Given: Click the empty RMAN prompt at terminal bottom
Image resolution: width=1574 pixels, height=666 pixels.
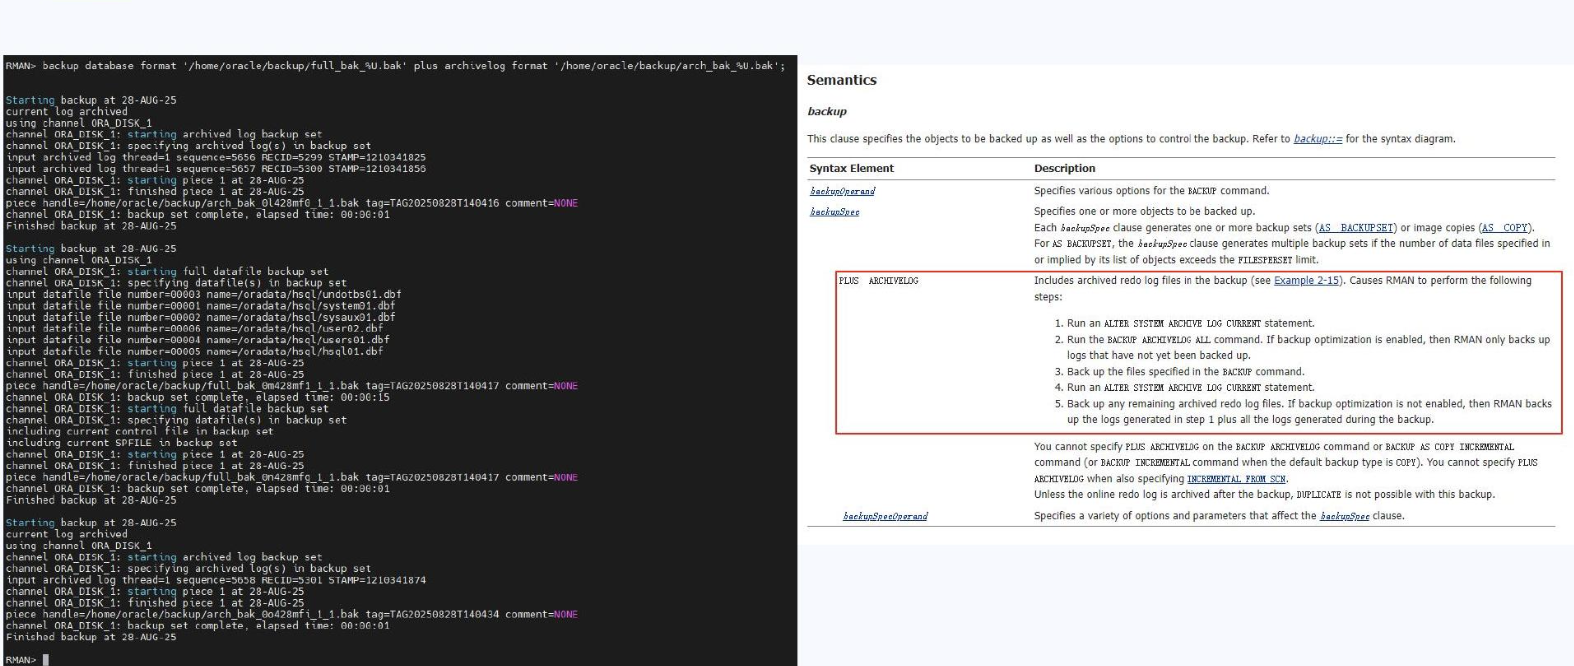Looking at the screenshot, I should click(46, 660).
